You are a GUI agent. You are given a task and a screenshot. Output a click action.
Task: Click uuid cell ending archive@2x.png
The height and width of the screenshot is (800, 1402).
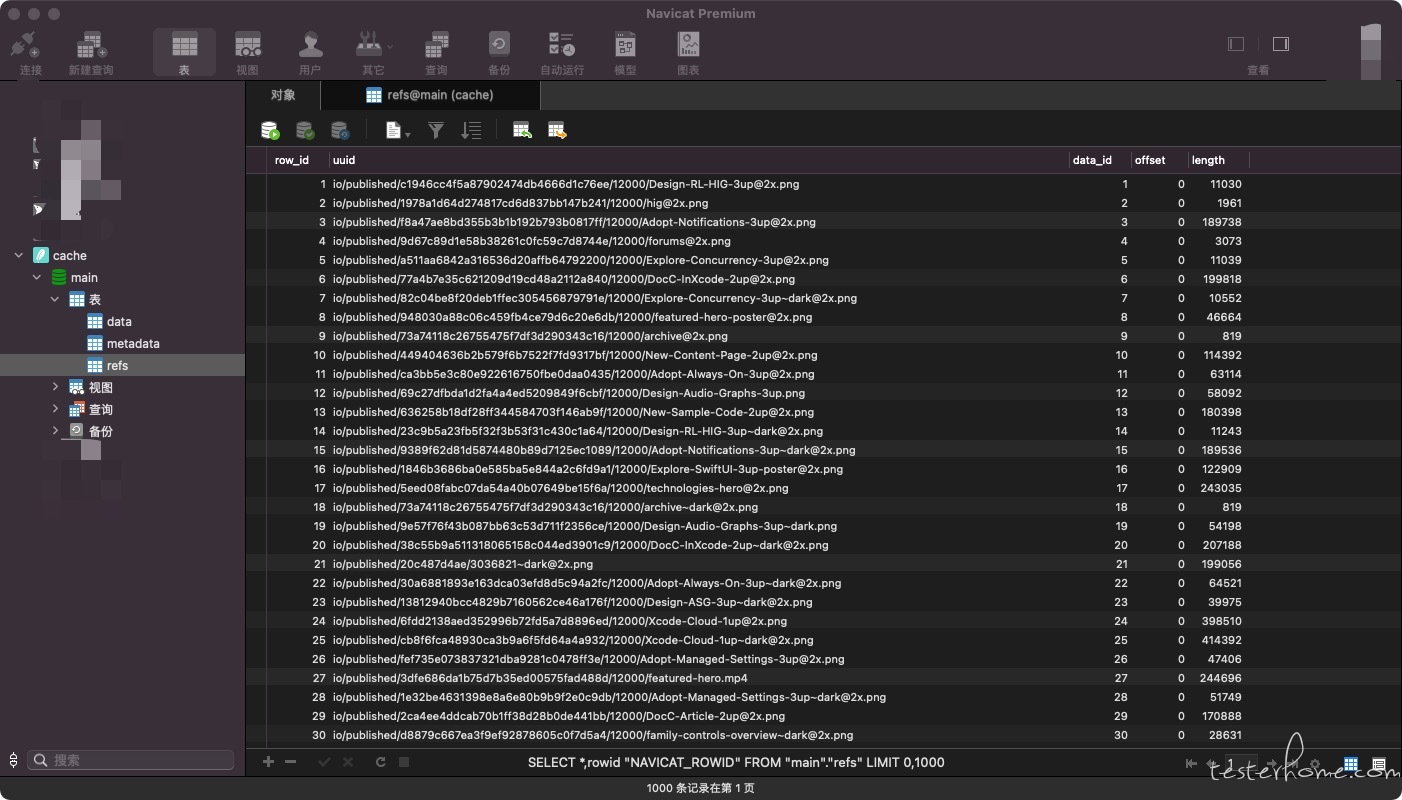coord(699,336)
